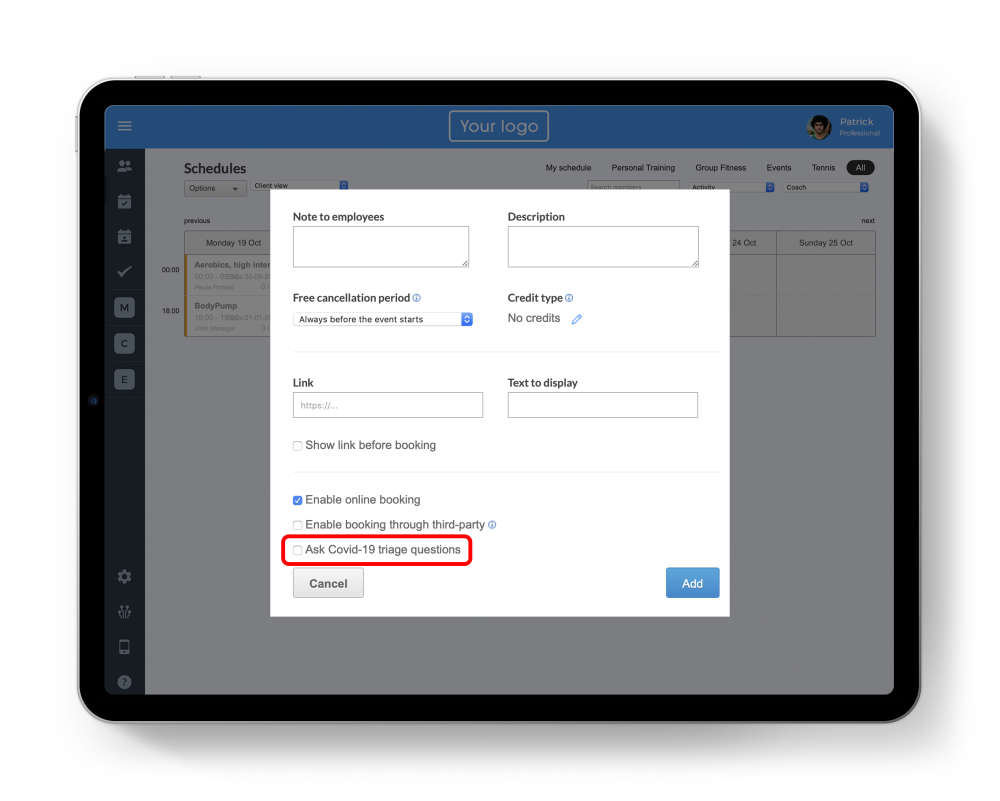Click the No credits text

click(534, 318)
